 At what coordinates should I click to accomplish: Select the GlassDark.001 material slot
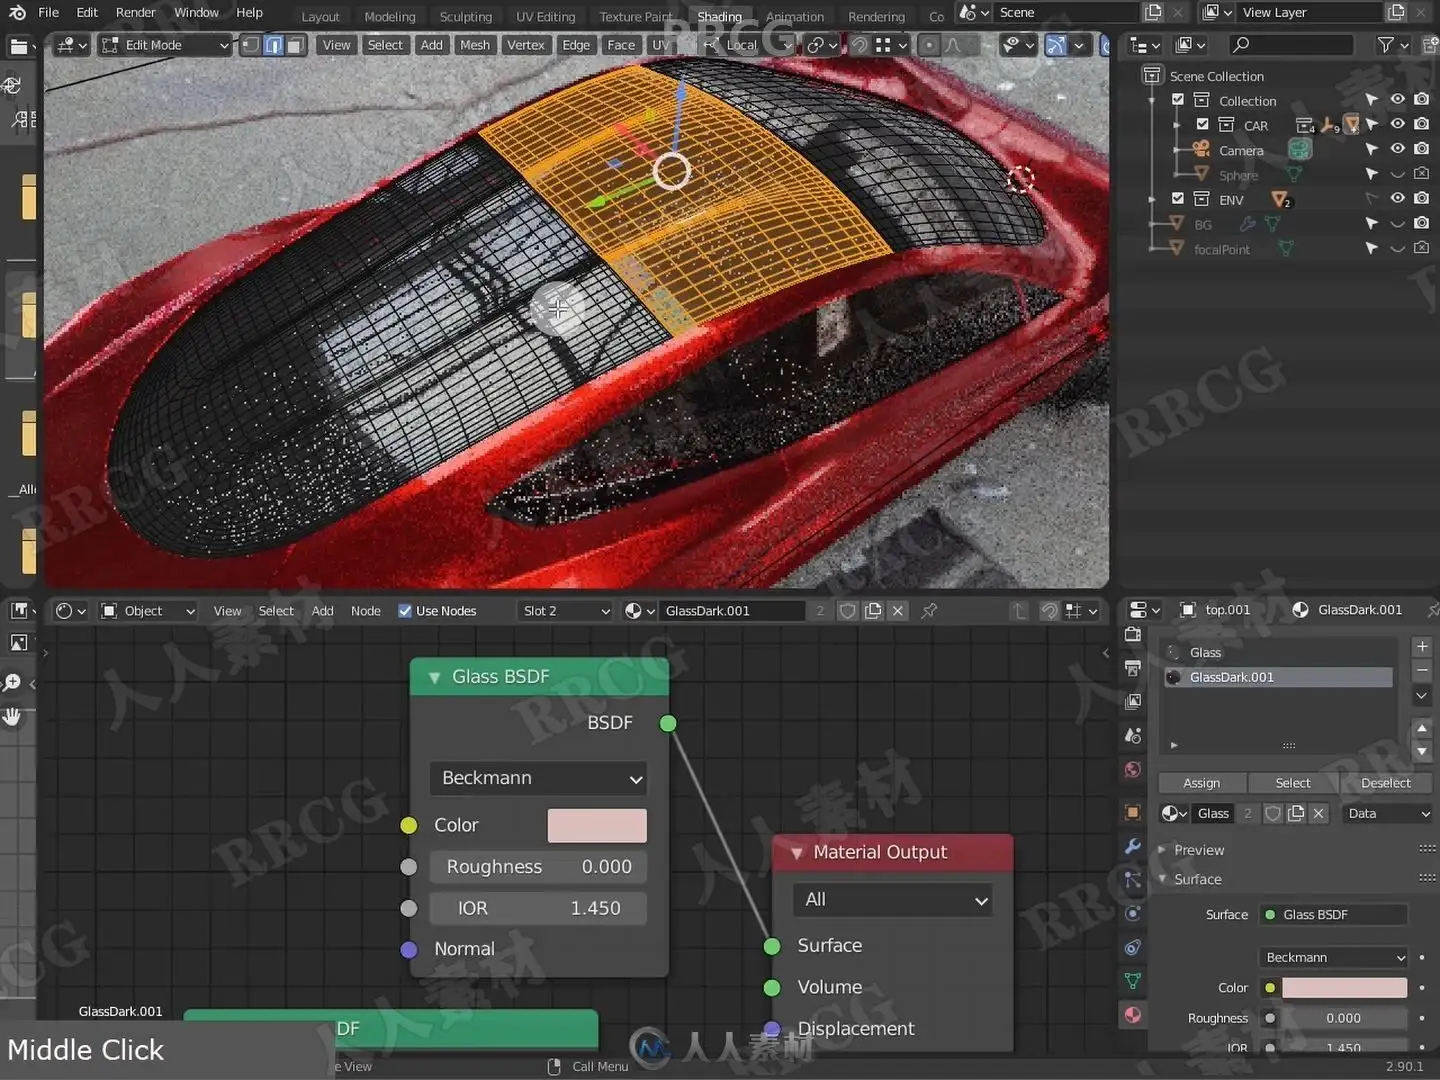coord(1279,677)
